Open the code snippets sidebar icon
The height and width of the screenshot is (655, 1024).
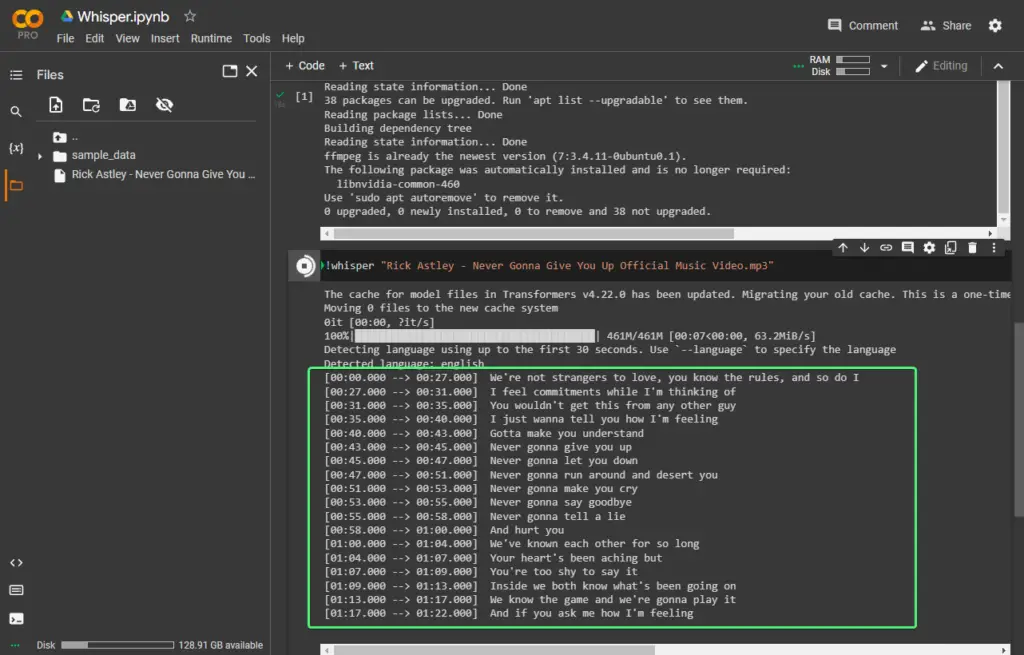click(16, 563)
